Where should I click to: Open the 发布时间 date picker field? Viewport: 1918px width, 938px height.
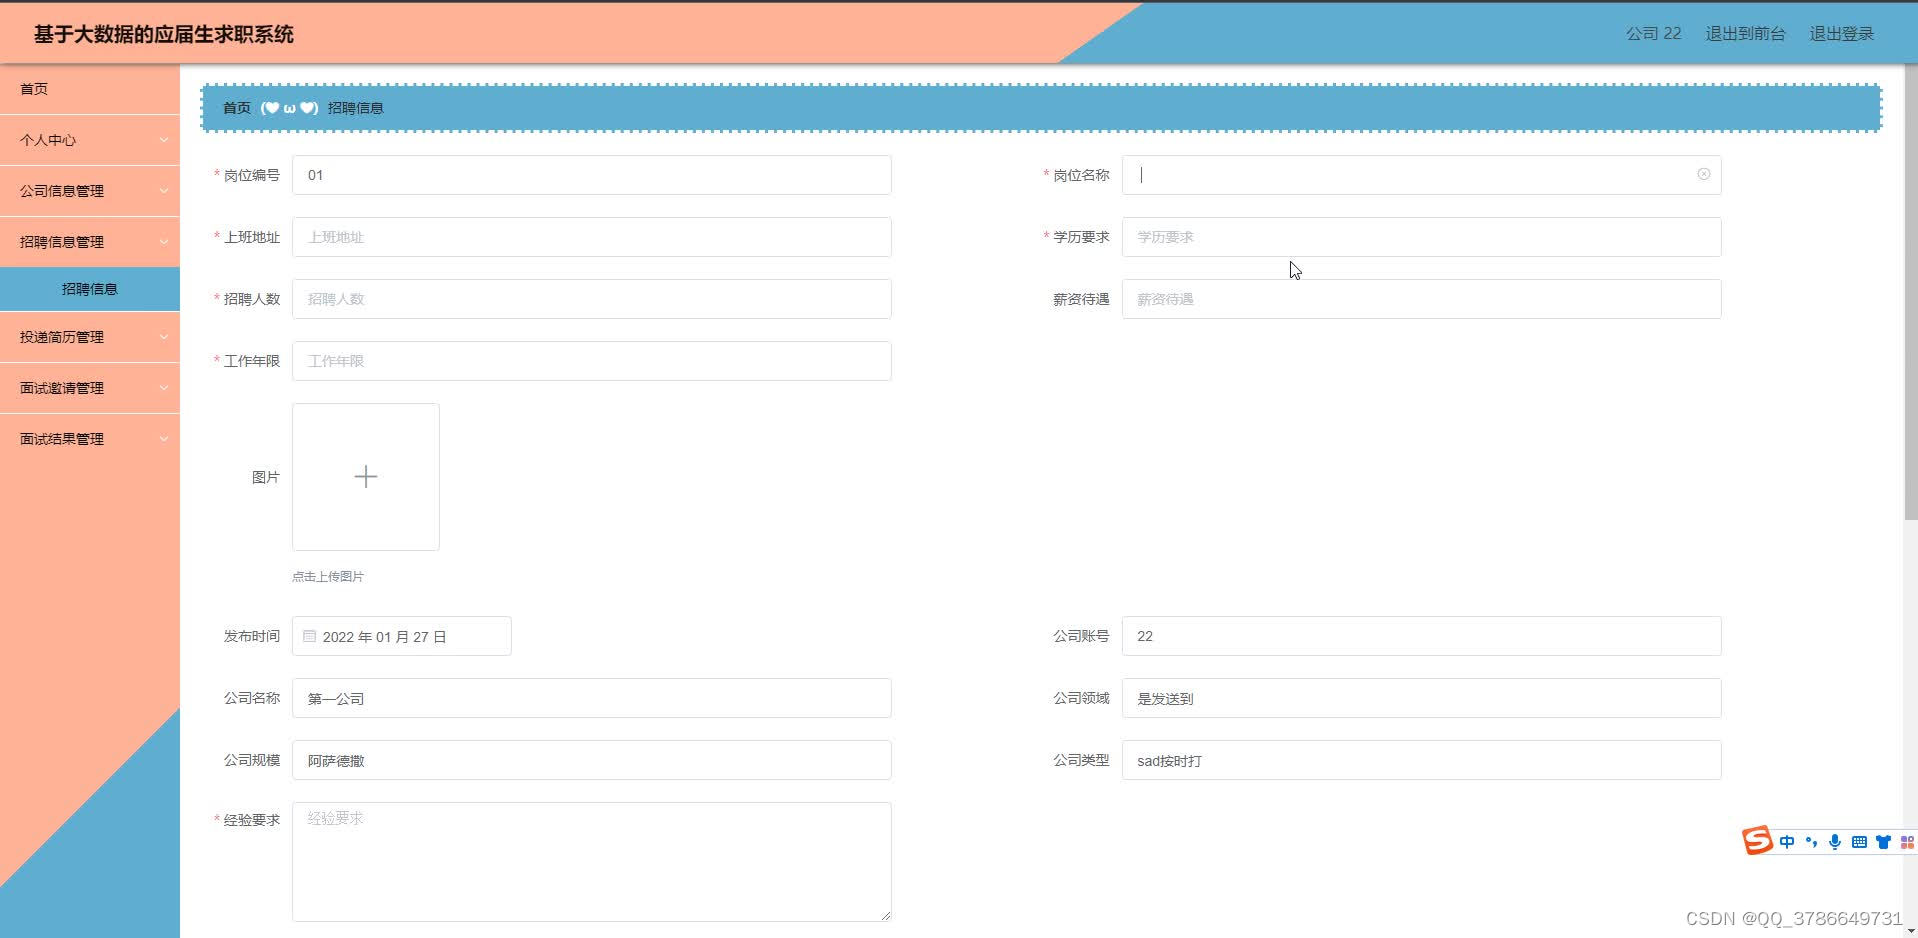(402, 636)
